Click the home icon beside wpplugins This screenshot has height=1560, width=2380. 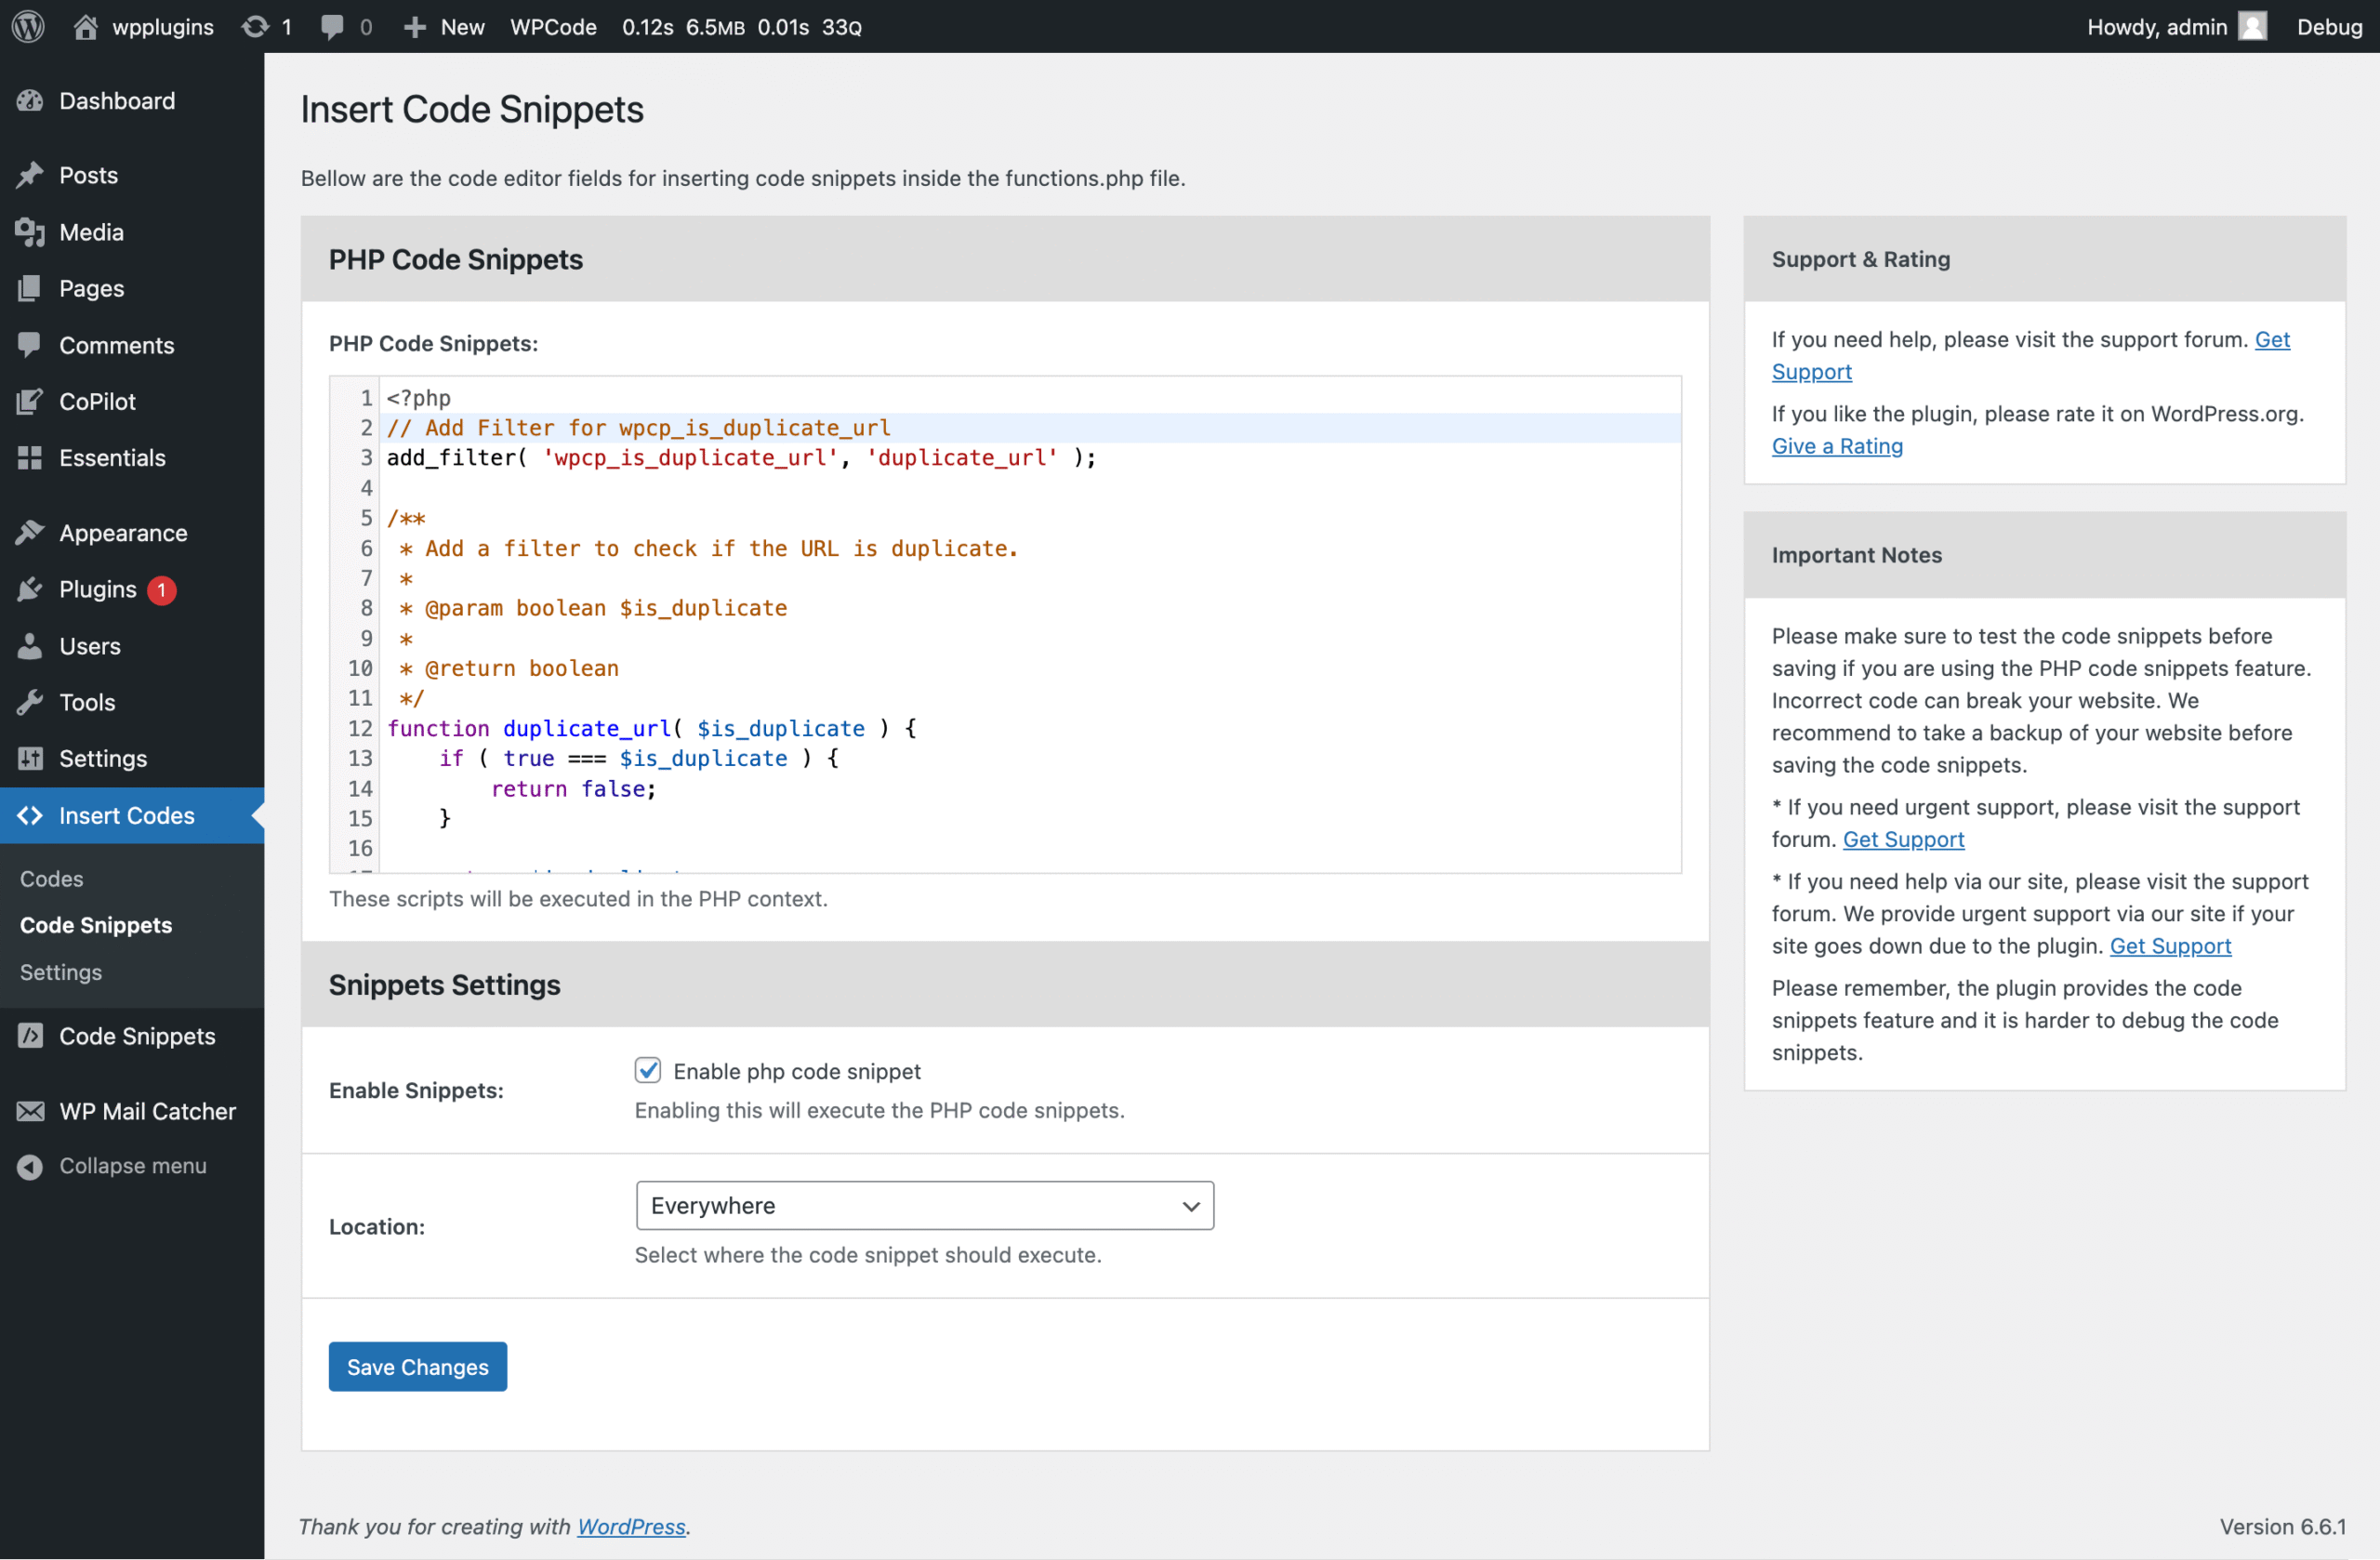coord(86,26)
